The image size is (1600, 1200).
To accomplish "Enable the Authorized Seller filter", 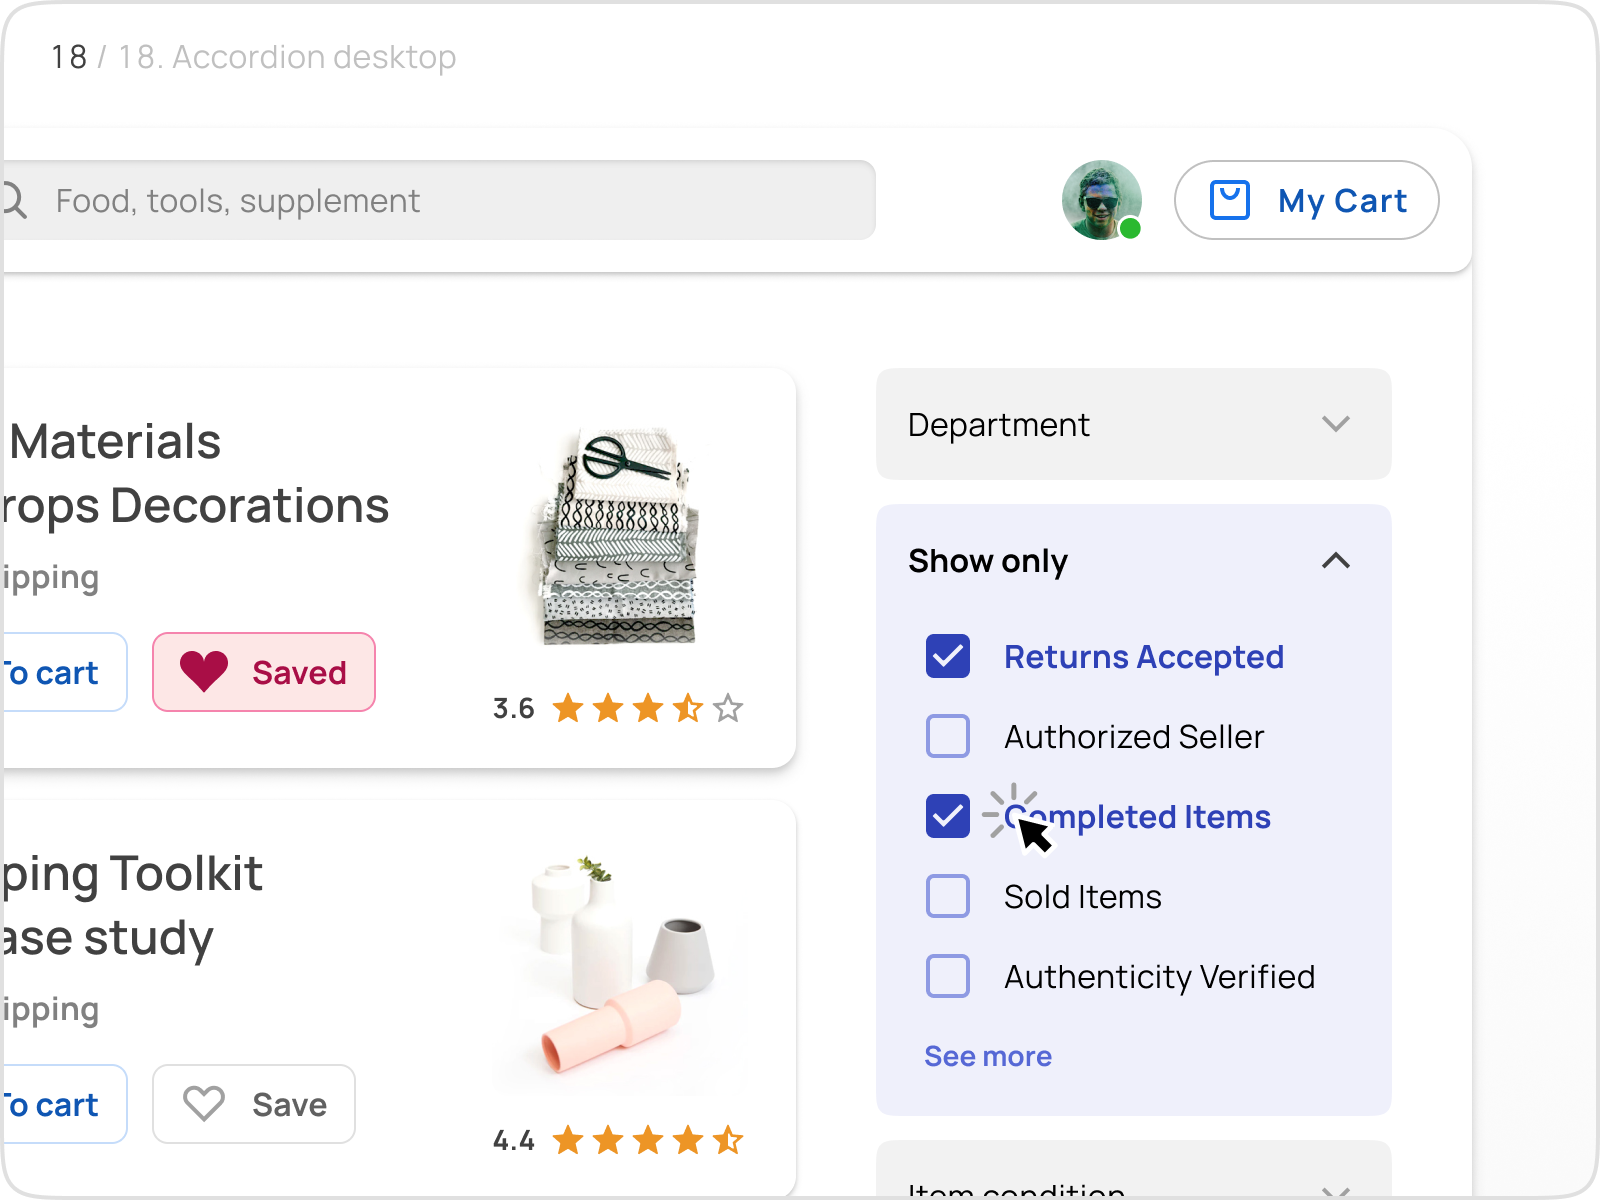I will tap(947, 737).
